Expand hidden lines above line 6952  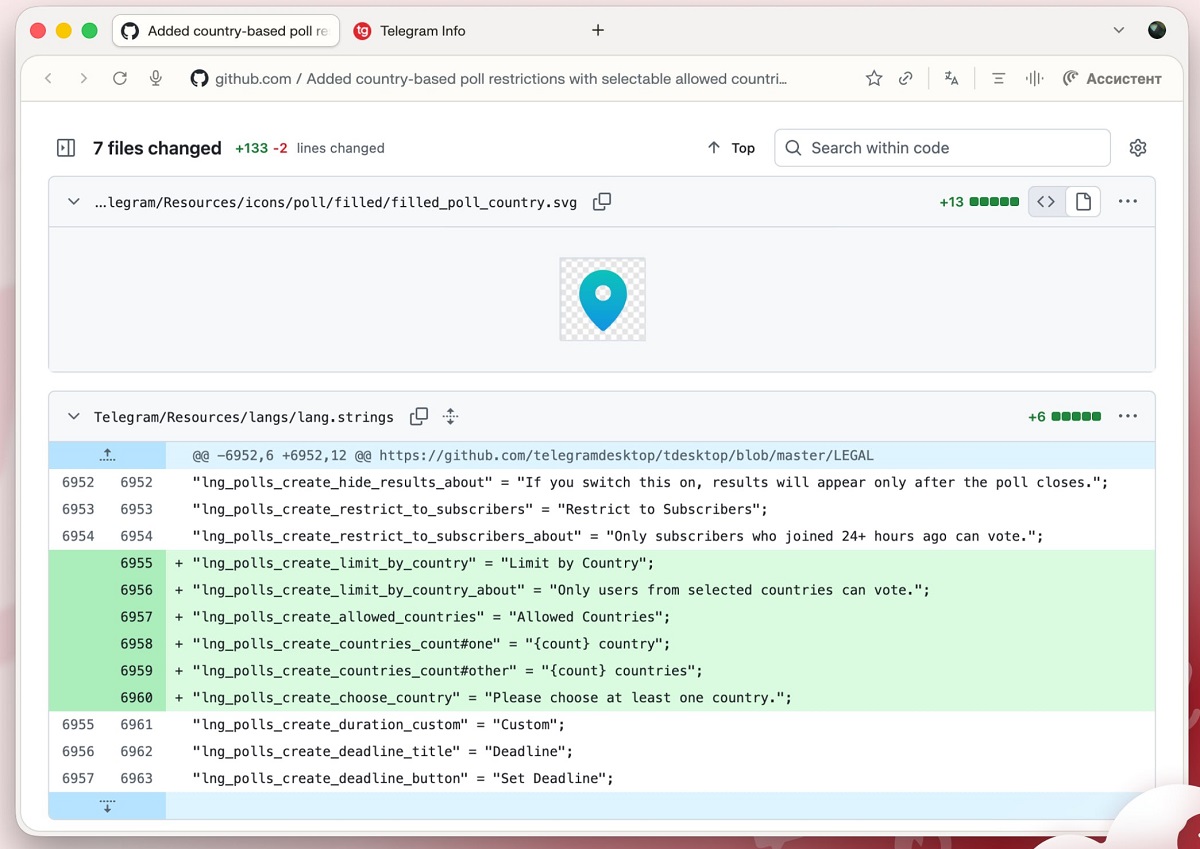(x=107, y=455)
